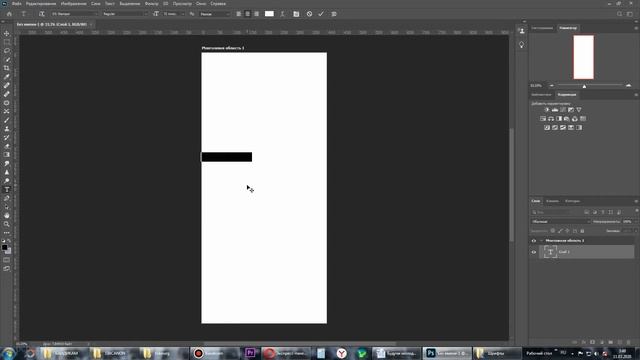Open the Редактирование menu
640x360 pixels.
click(x=41, y=4)
